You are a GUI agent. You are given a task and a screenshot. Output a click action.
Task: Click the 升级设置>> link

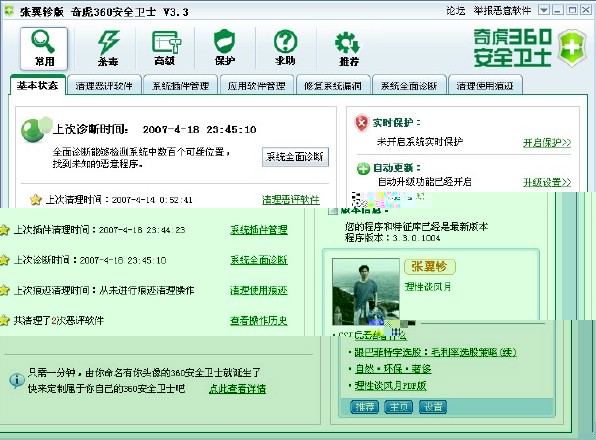547,182
